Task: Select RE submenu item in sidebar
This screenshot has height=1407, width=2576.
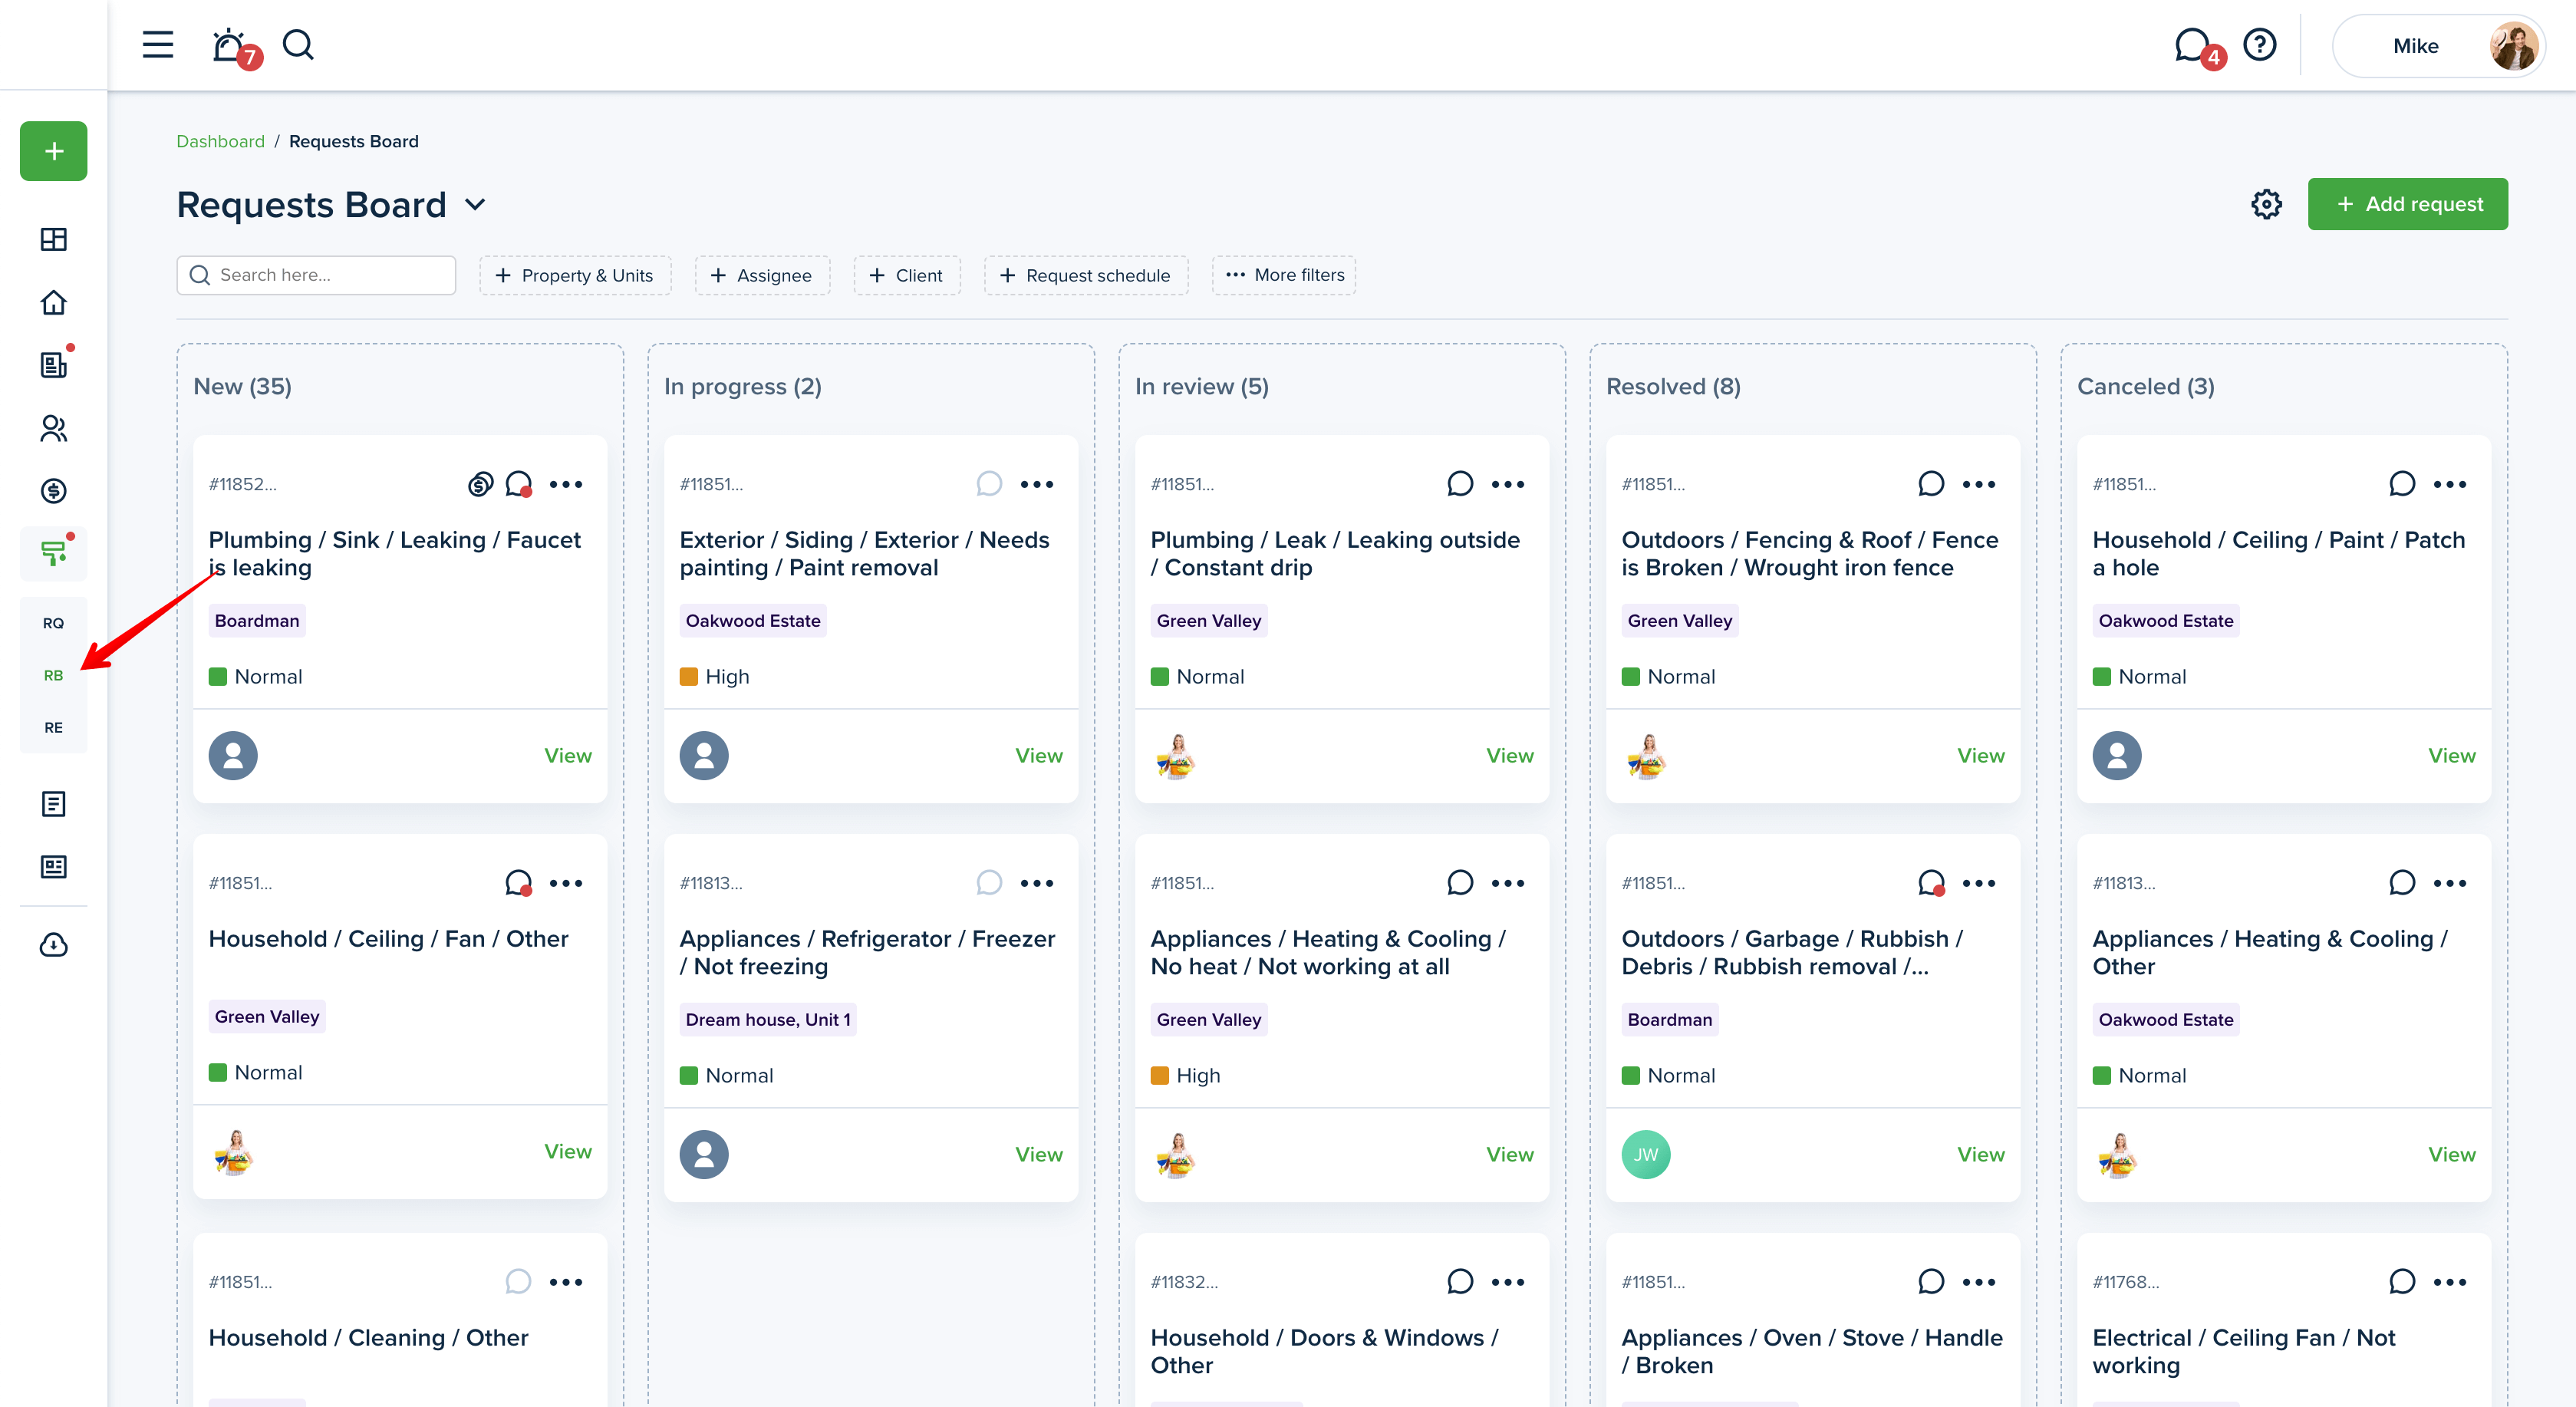Action: 54,727
